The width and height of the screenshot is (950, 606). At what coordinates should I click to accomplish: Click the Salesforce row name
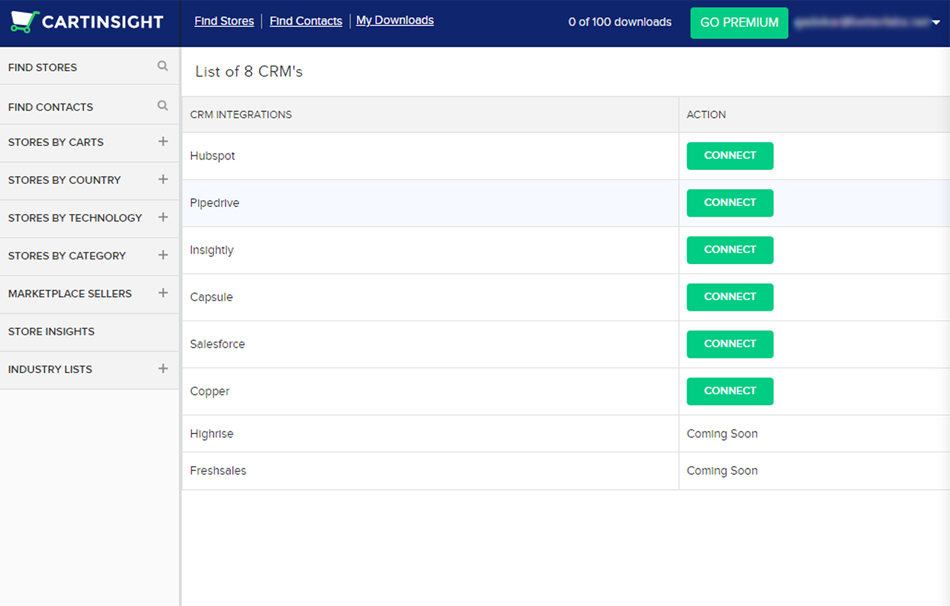(x=218, y=344)
